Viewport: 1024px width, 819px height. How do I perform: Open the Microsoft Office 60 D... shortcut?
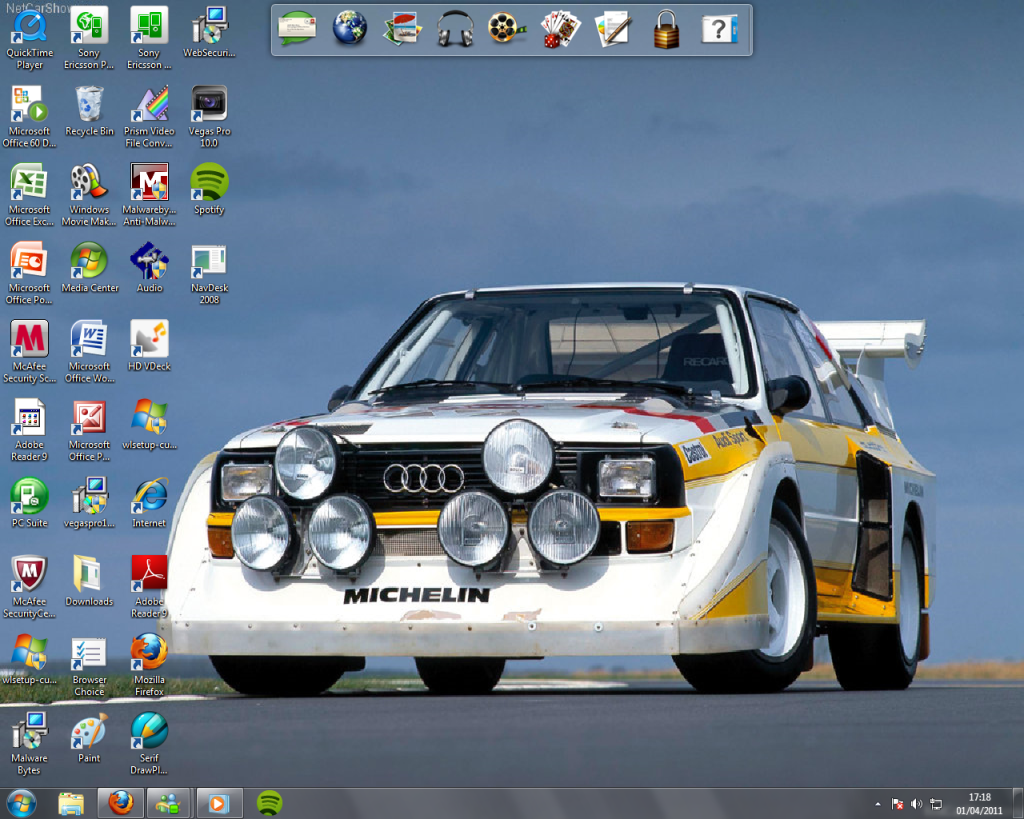pyautogui.click(x=29, y=118)
